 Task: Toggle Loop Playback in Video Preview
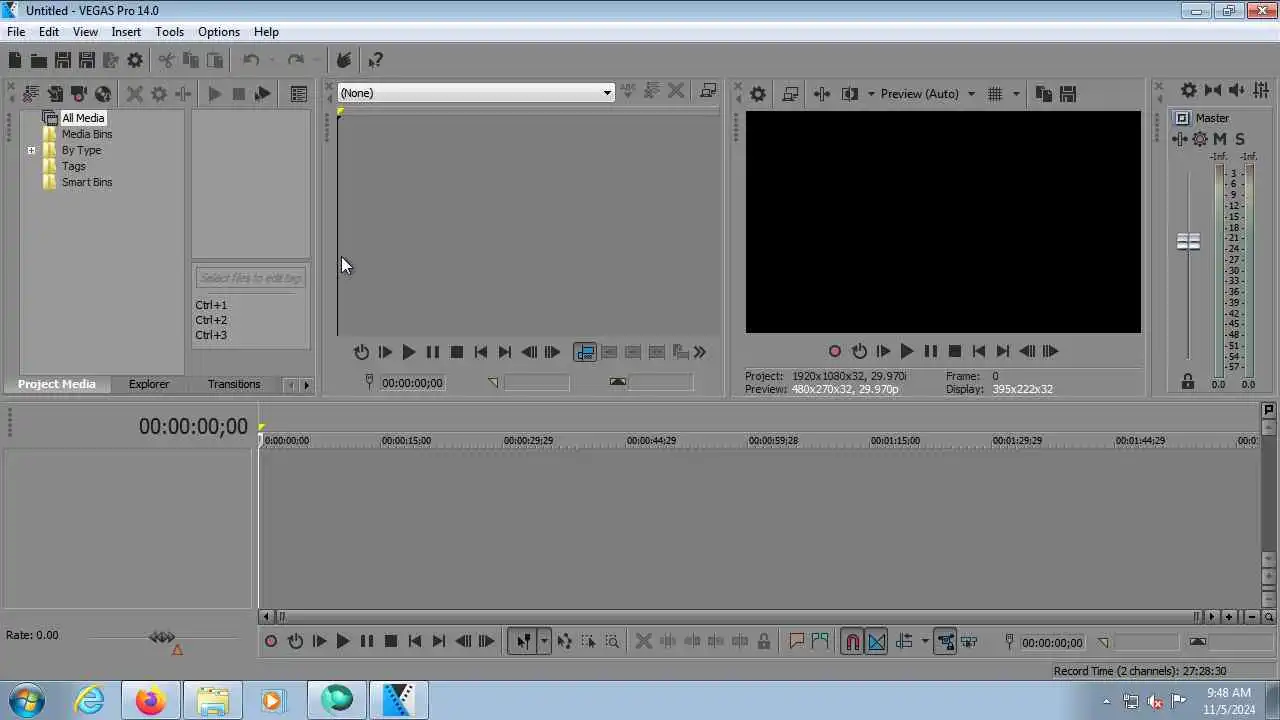(x=859, y=351)
